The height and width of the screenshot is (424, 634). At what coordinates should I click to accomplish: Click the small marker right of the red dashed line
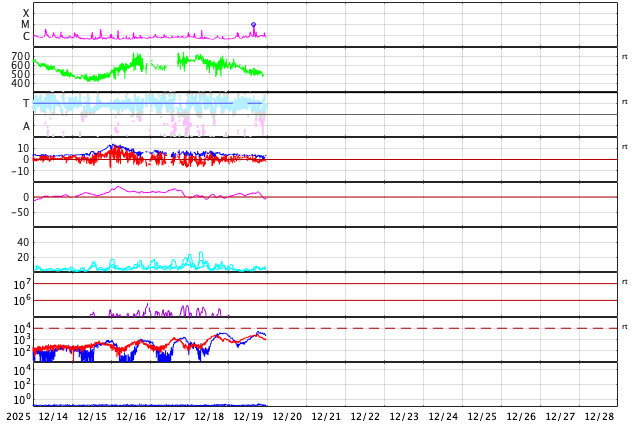point(625,327)
